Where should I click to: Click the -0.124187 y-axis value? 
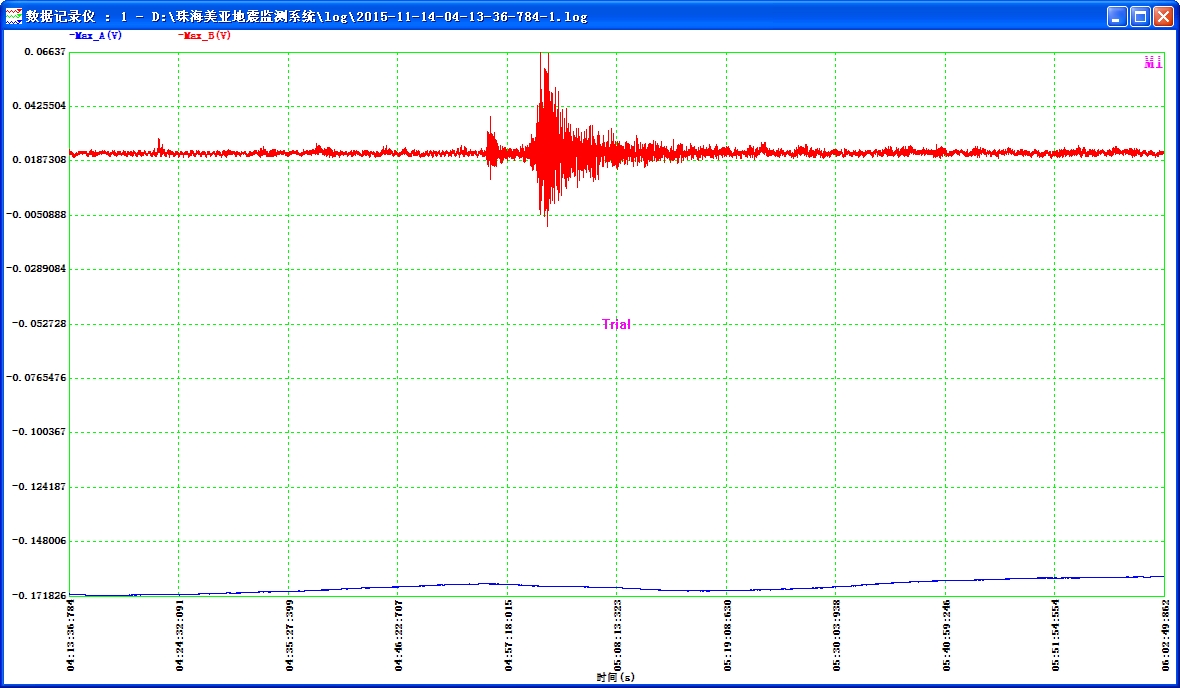click(x=39, y=486)
